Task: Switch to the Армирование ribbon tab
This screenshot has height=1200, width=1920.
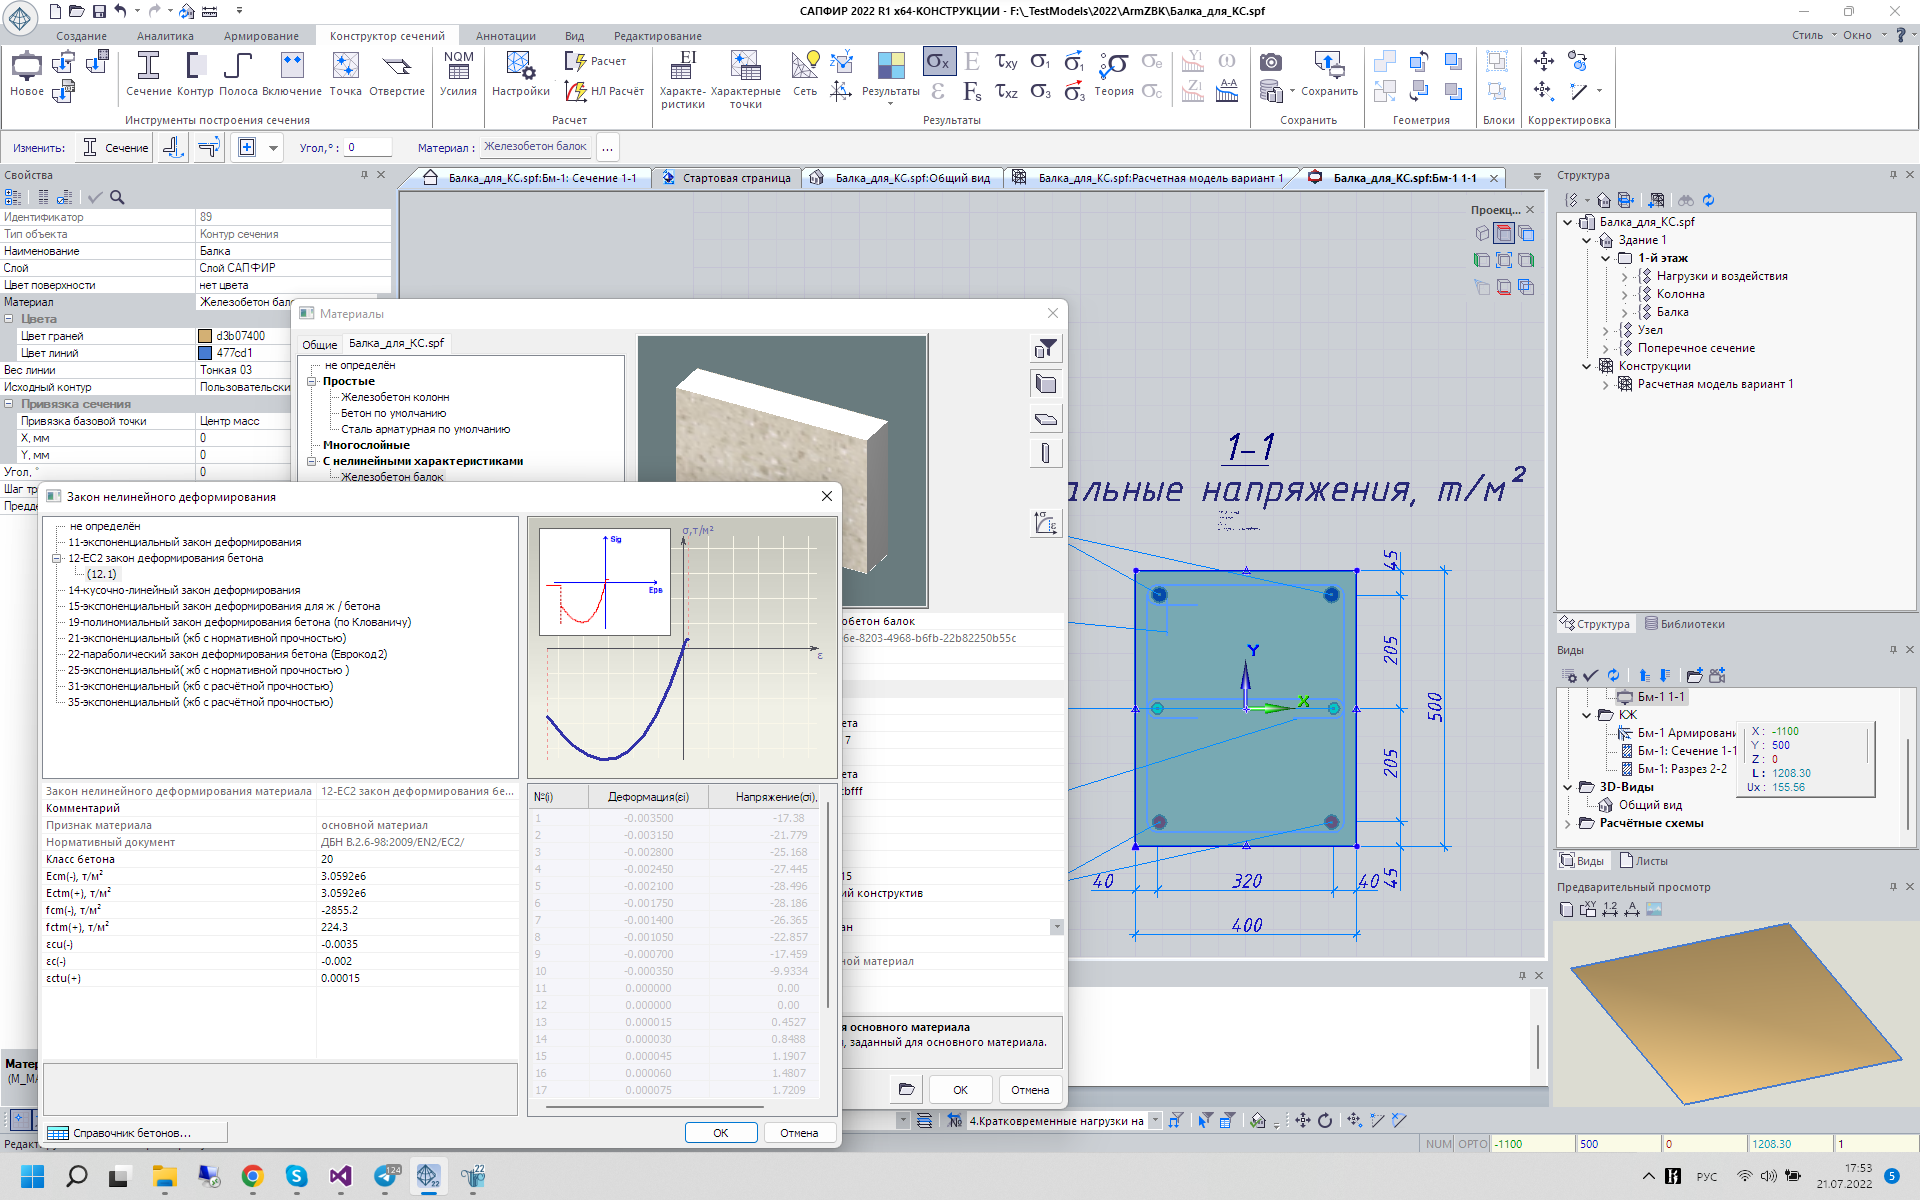Action: 261,36
